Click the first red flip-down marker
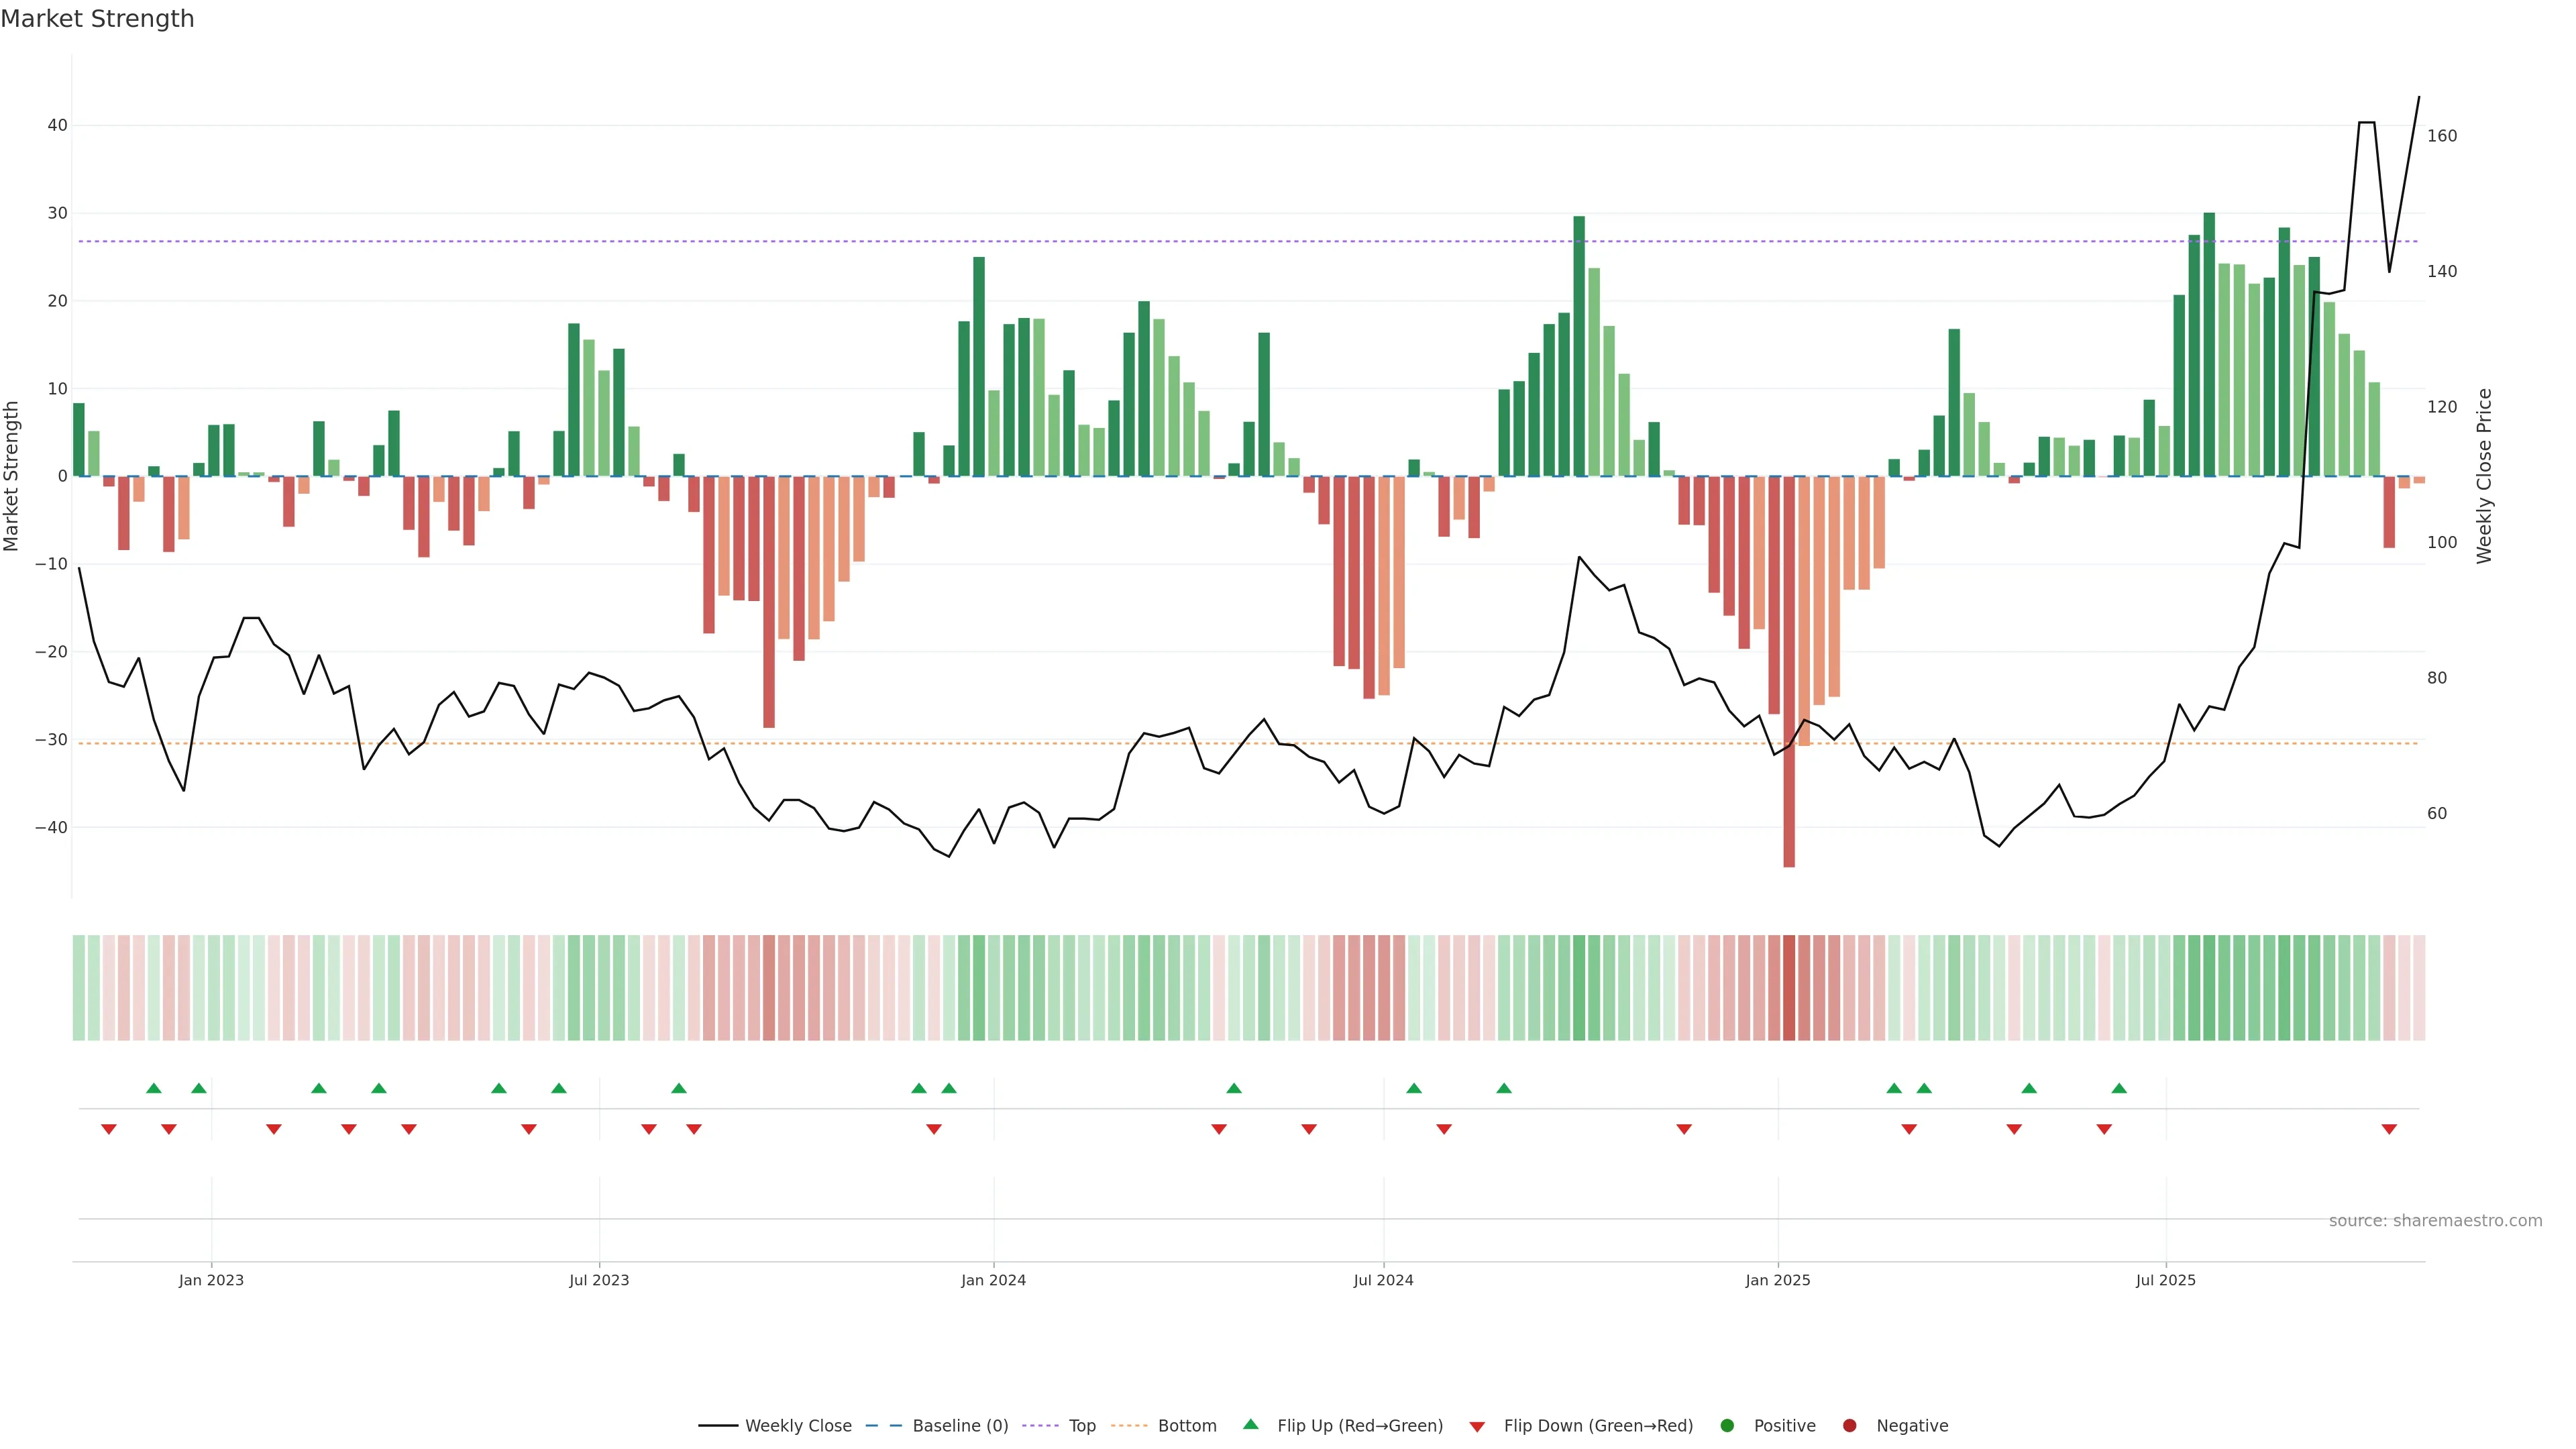Screen dimensions: 2576x1449 tap(109, 1129)
